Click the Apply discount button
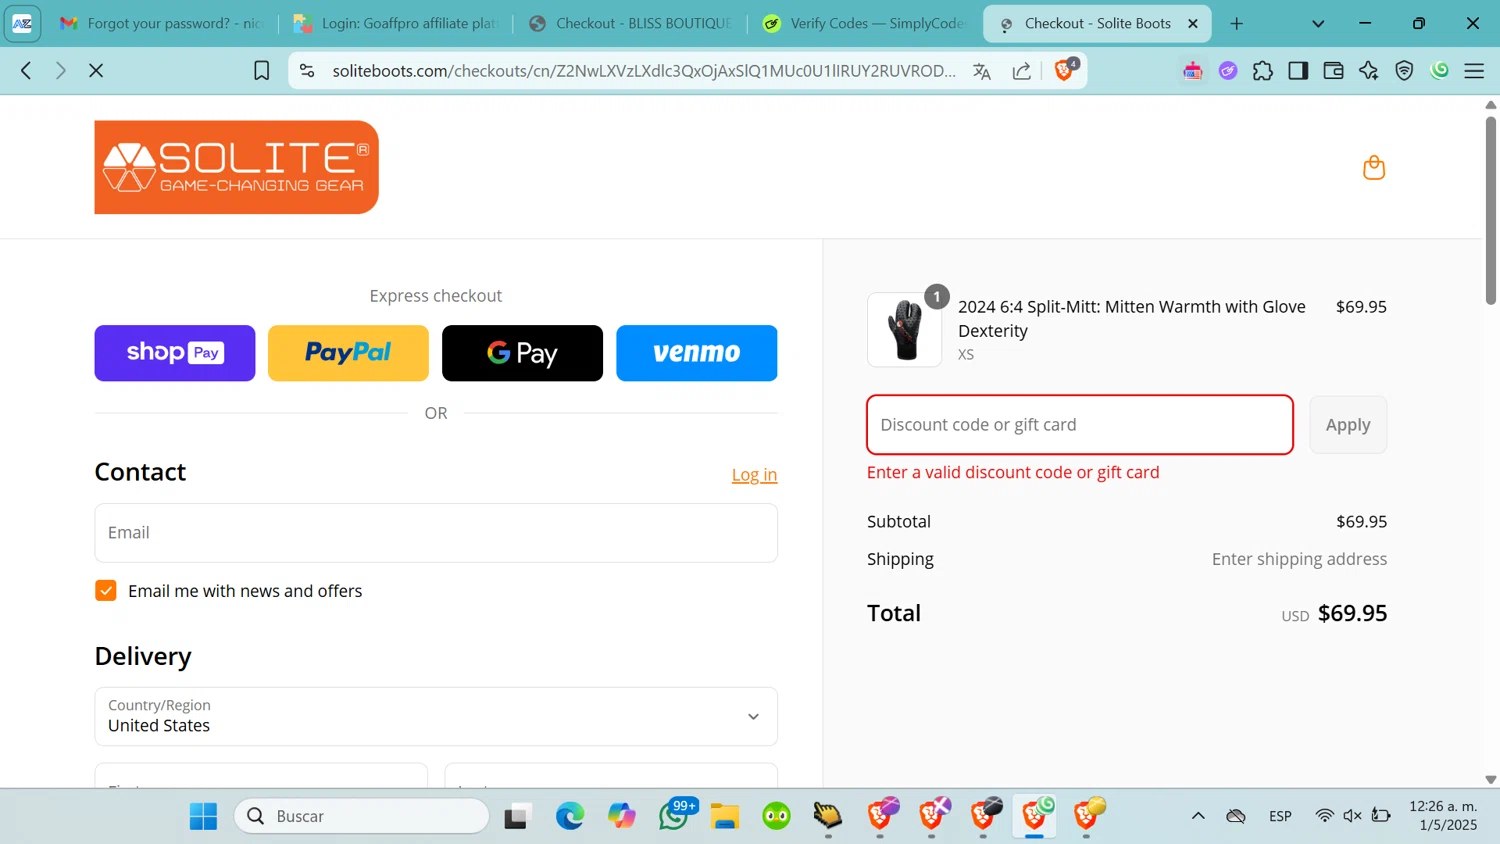 click(x=1348, y=425)
